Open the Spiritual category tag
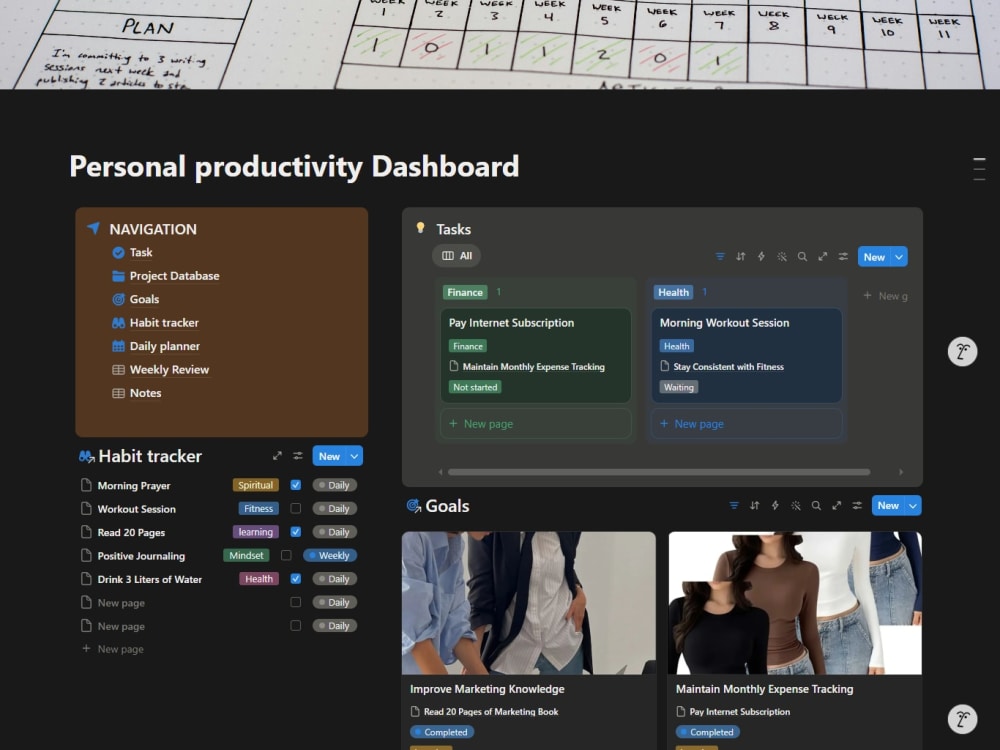The height and width of the screenshot is (750, 1000). point(256,485)
